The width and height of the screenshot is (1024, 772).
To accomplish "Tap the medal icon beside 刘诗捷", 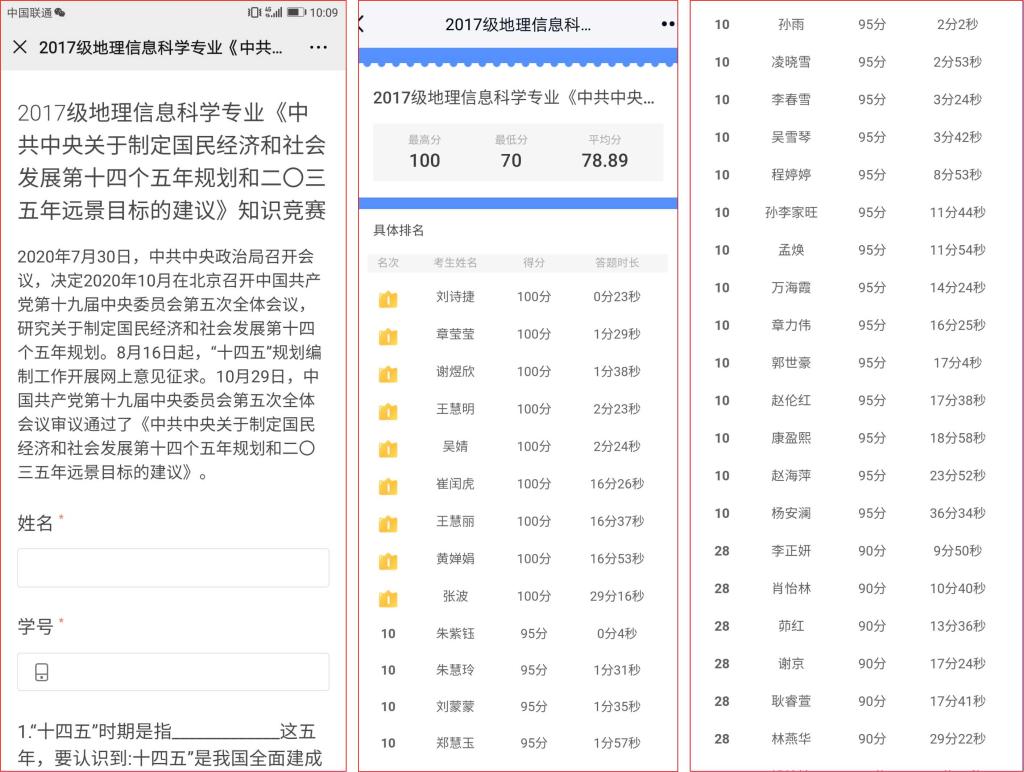I will [388, 299].
